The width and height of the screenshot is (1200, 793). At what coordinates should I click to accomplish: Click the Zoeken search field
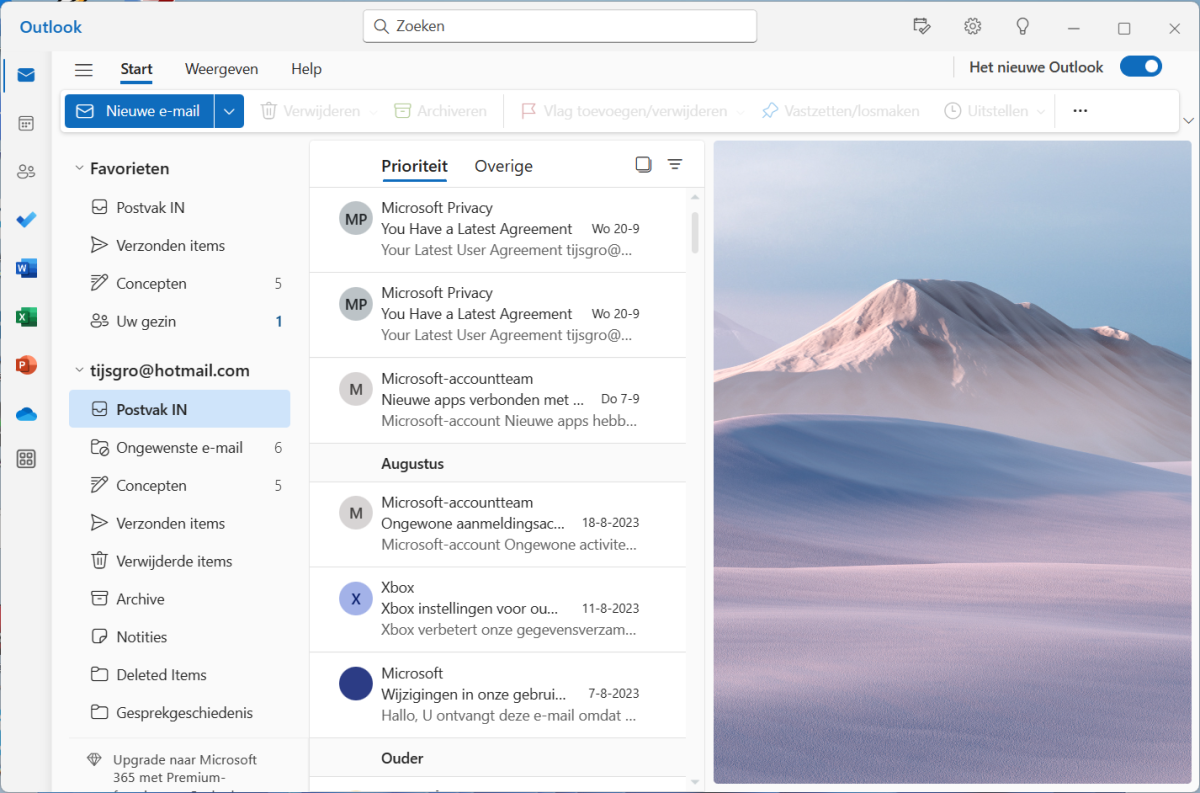(x=560, y=26)
